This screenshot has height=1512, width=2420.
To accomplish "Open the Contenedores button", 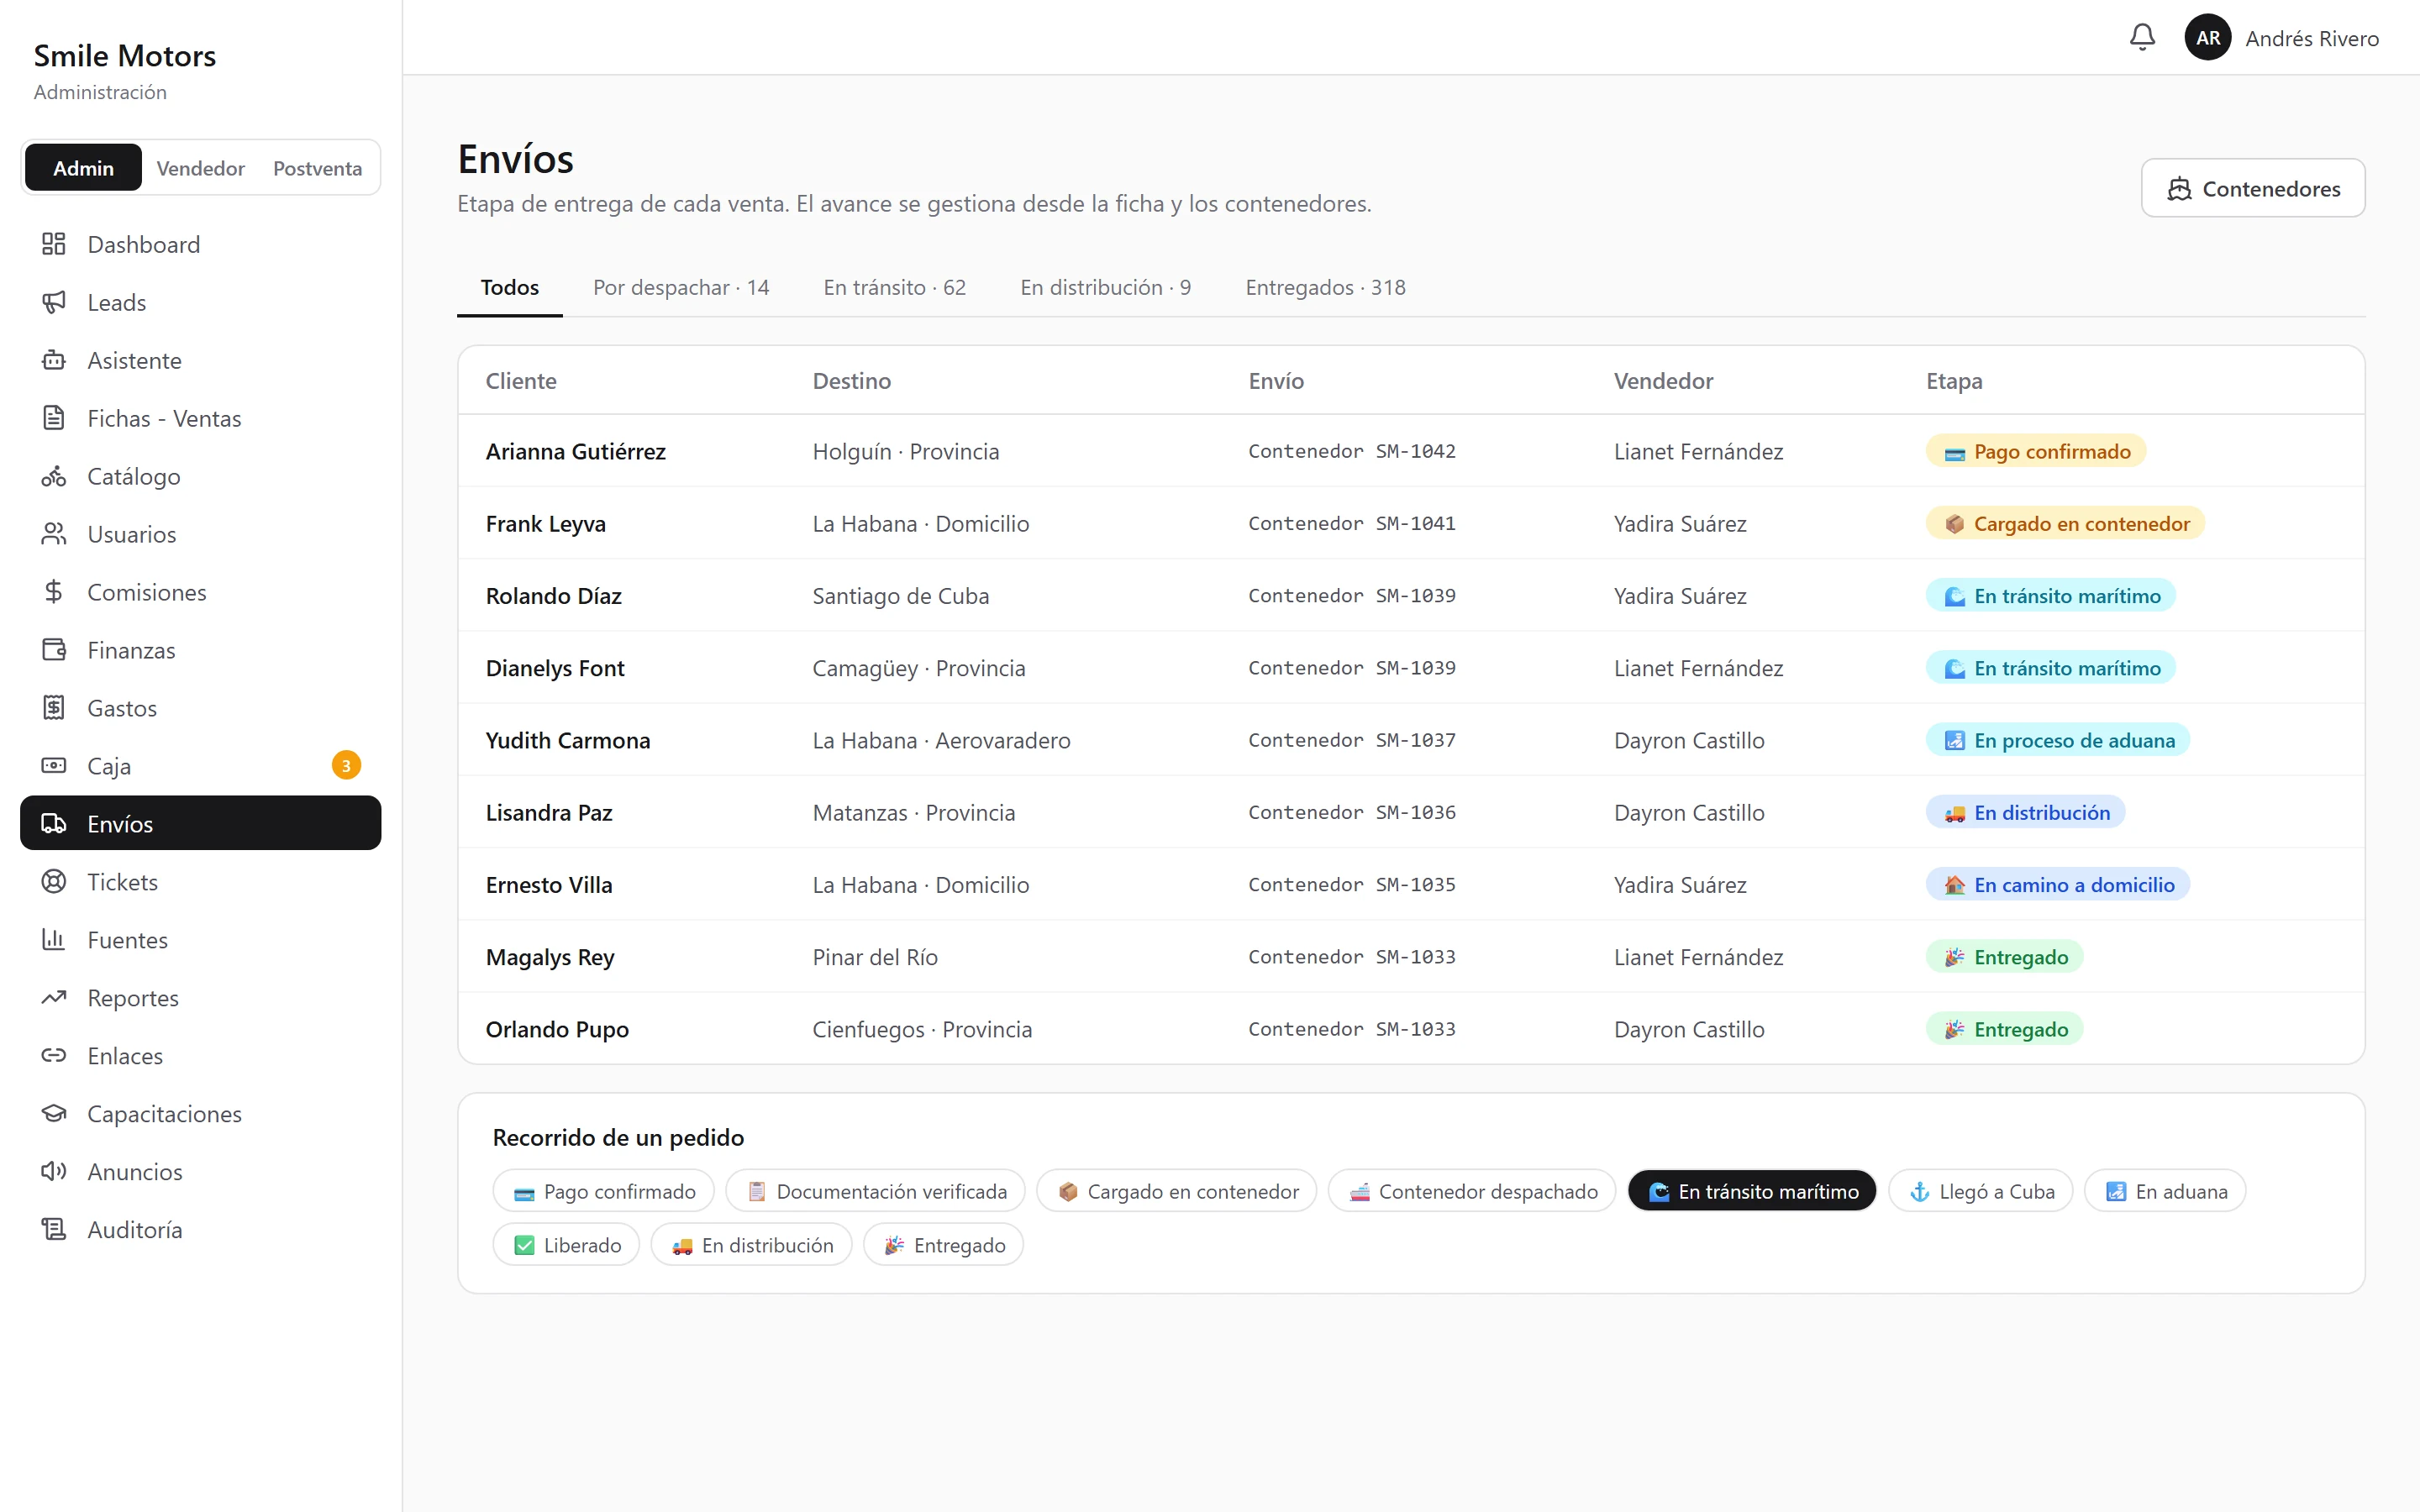I will tap(2253, 188).
